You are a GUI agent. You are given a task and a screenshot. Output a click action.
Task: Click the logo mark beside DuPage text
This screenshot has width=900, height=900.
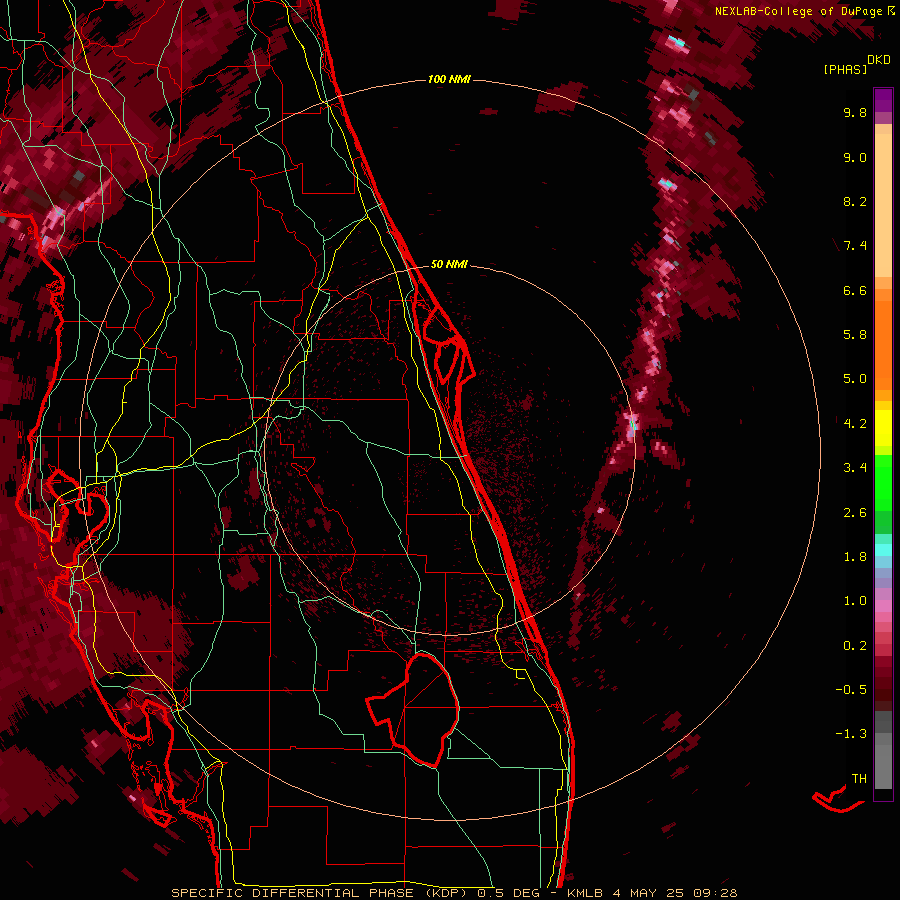(891, 11)
